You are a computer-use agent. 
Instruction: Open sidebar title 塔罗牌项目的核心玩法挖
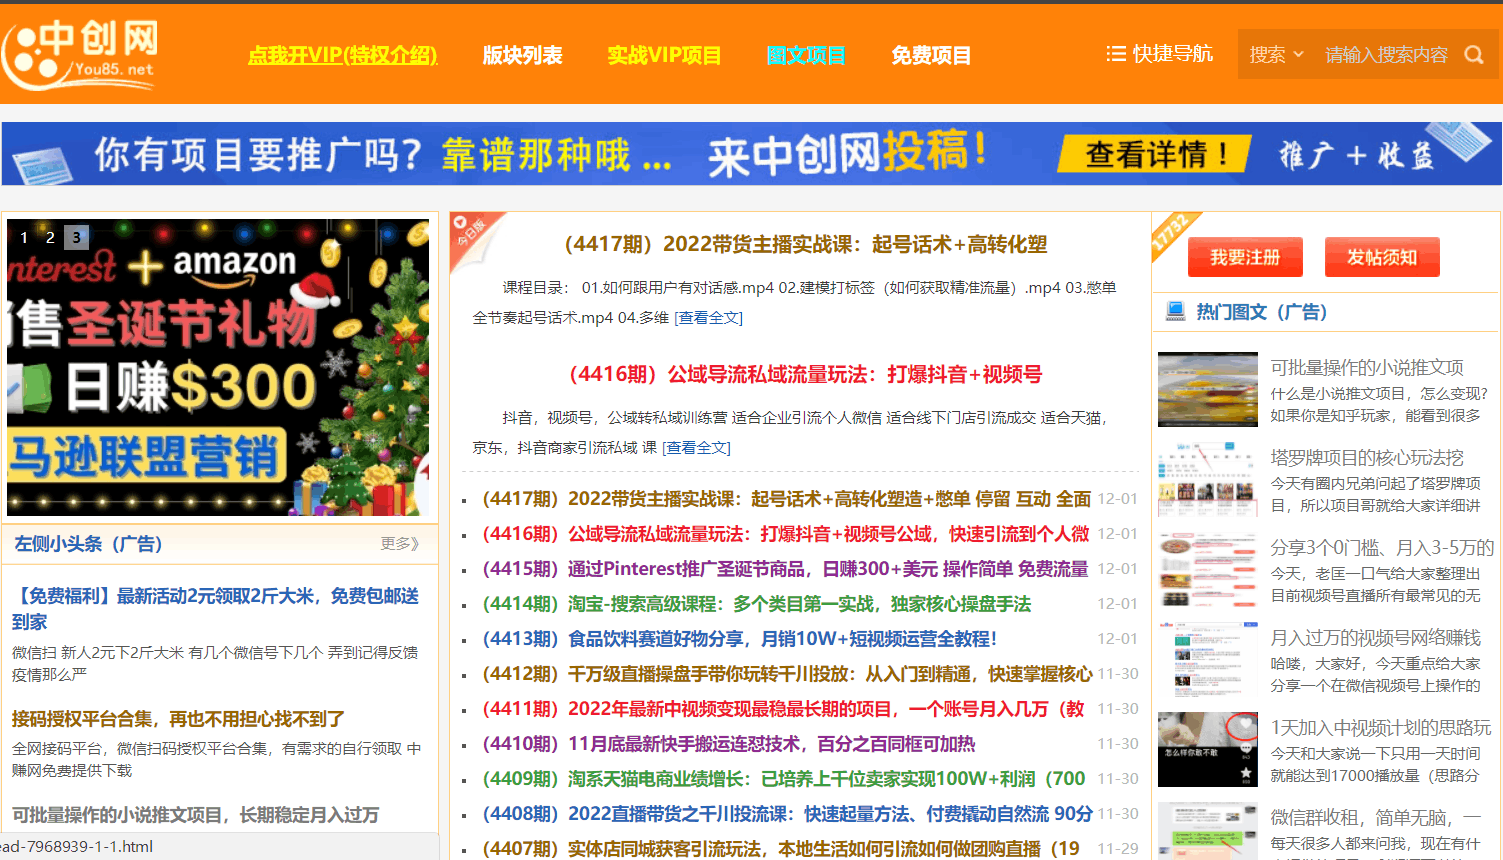[1367, 457]
